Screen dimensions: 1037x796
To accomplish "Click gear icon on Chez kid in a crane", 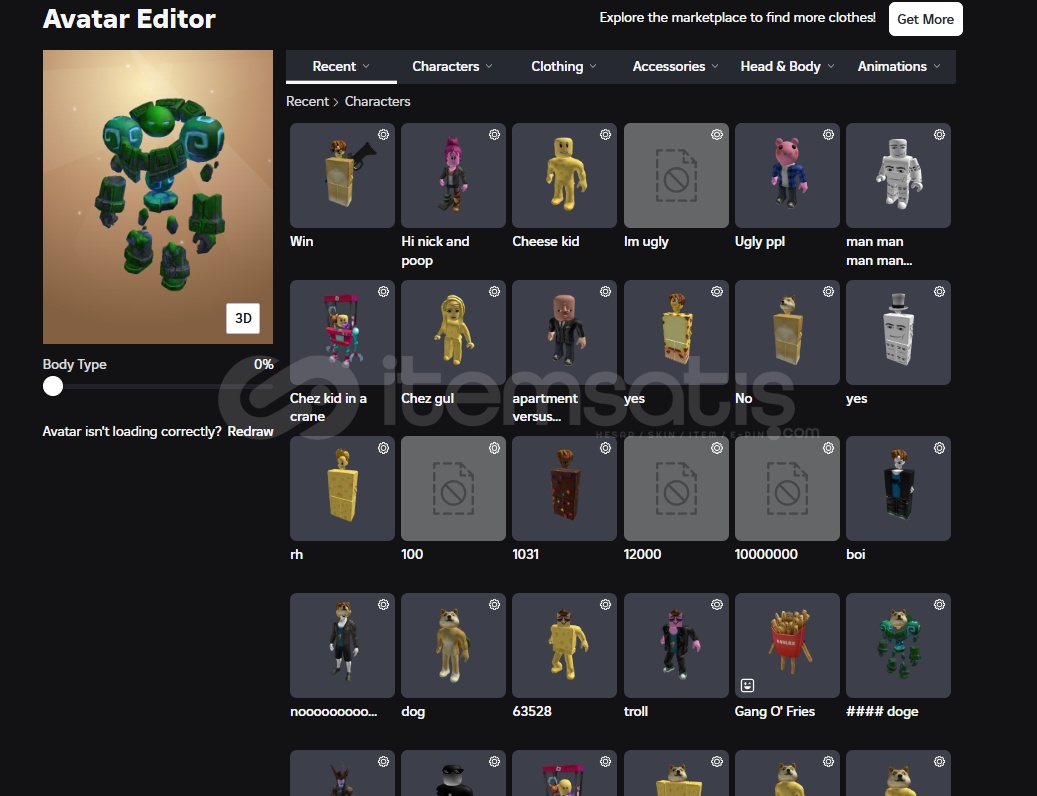I will [x=384, y=292].
